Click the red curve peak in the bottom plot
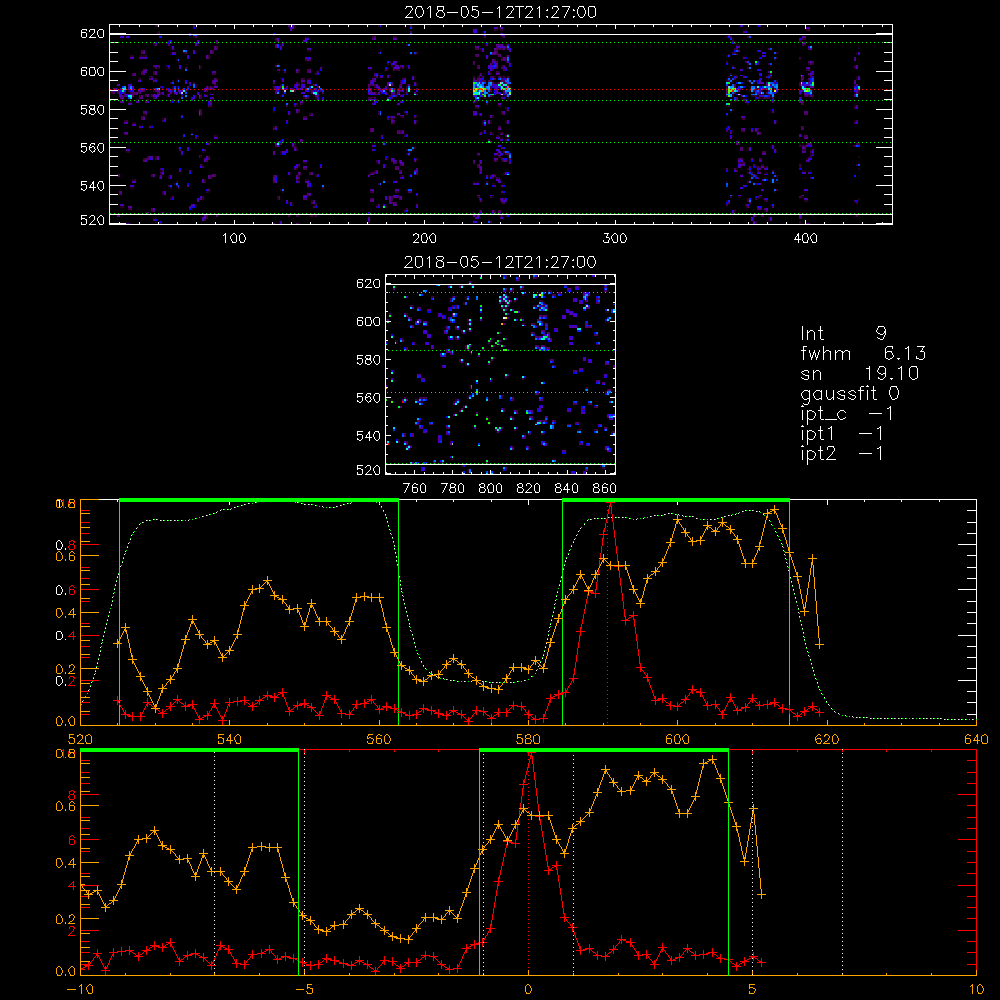Image resolution: width=1000 pixels, height=1000 pixels. pos(531,754)
